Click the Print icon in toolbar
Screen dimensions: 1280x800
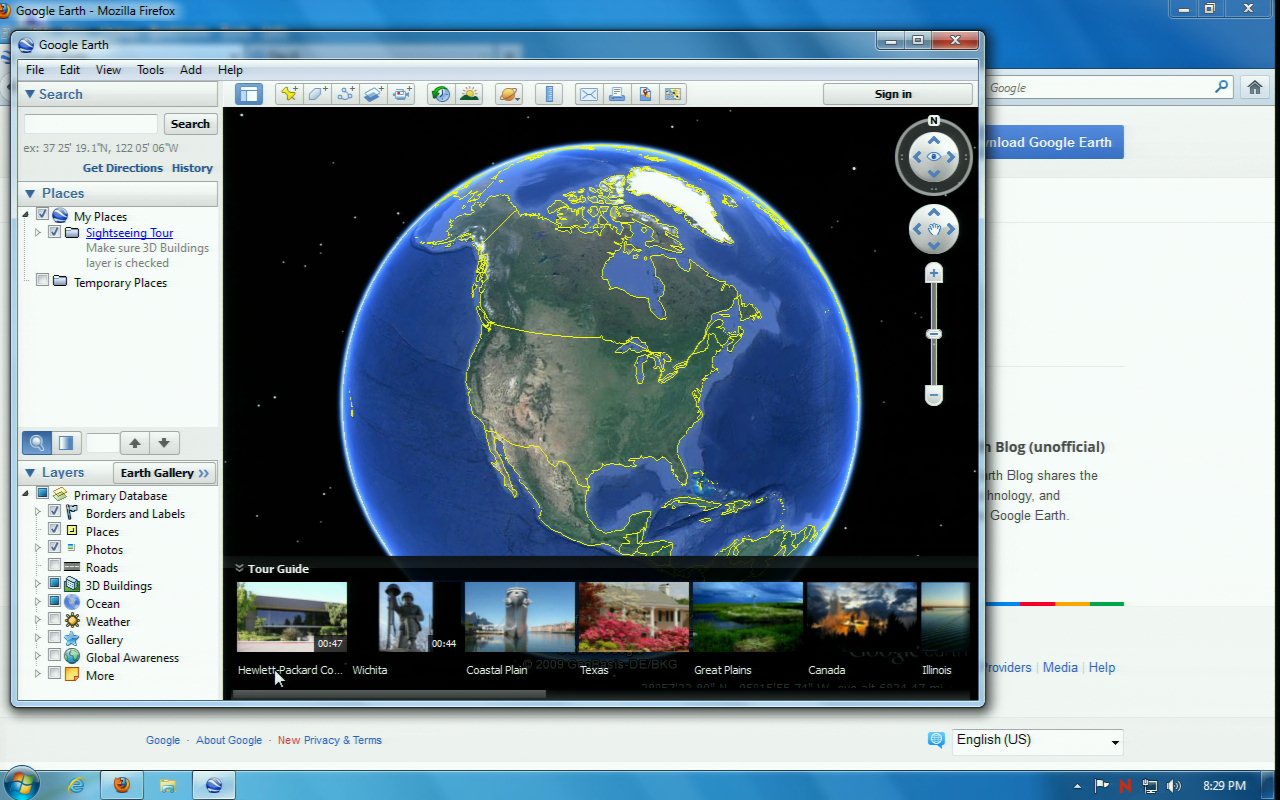617,94
